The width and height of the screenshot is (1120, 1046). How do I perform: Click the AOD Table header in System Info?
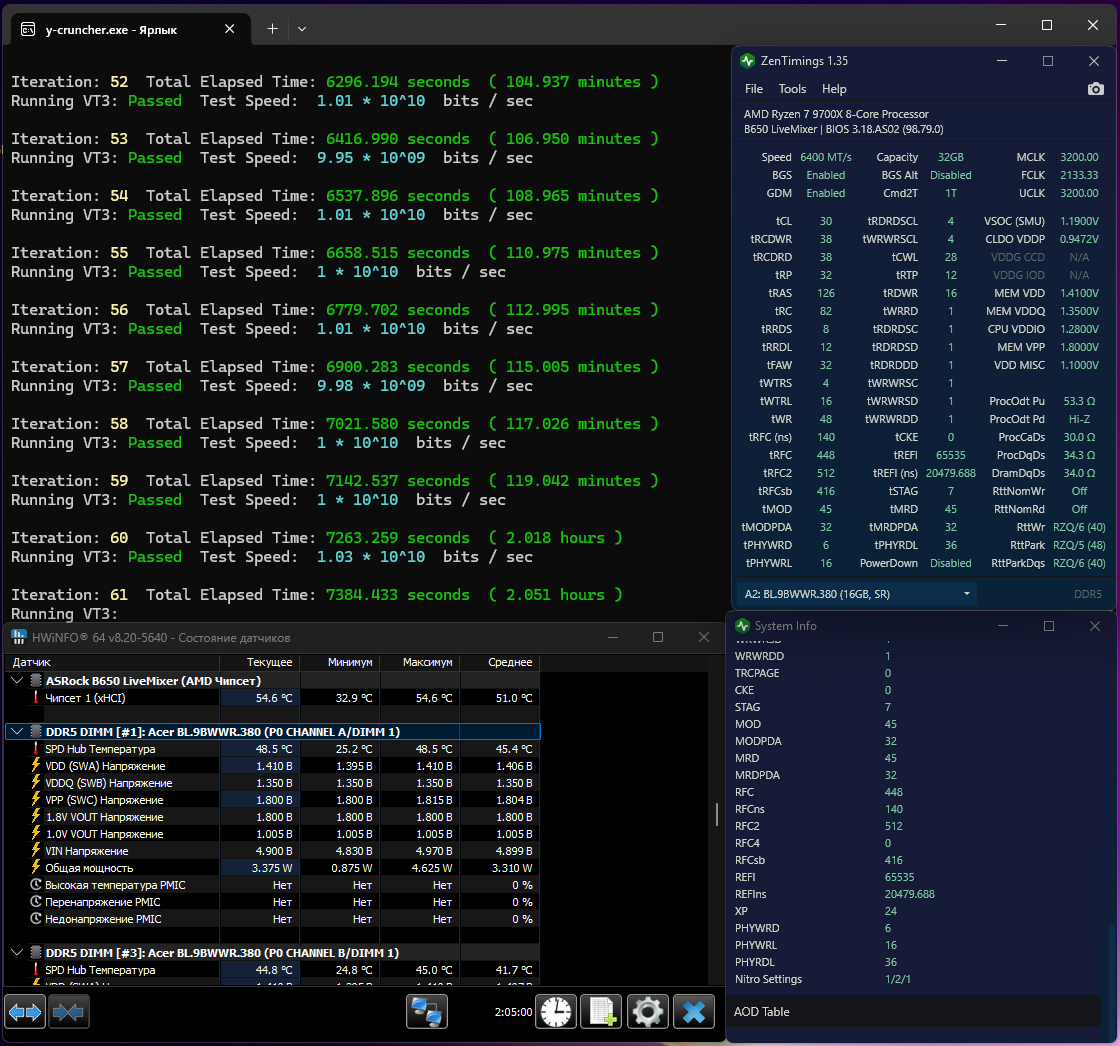(917, 1012)
